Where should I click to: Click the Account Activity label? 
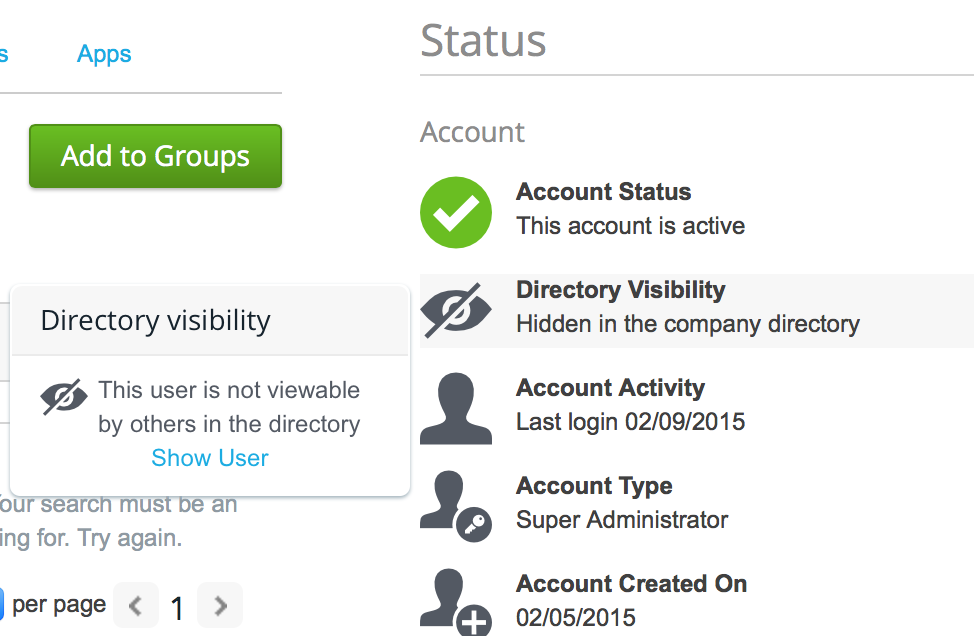[x=611, y=388]
